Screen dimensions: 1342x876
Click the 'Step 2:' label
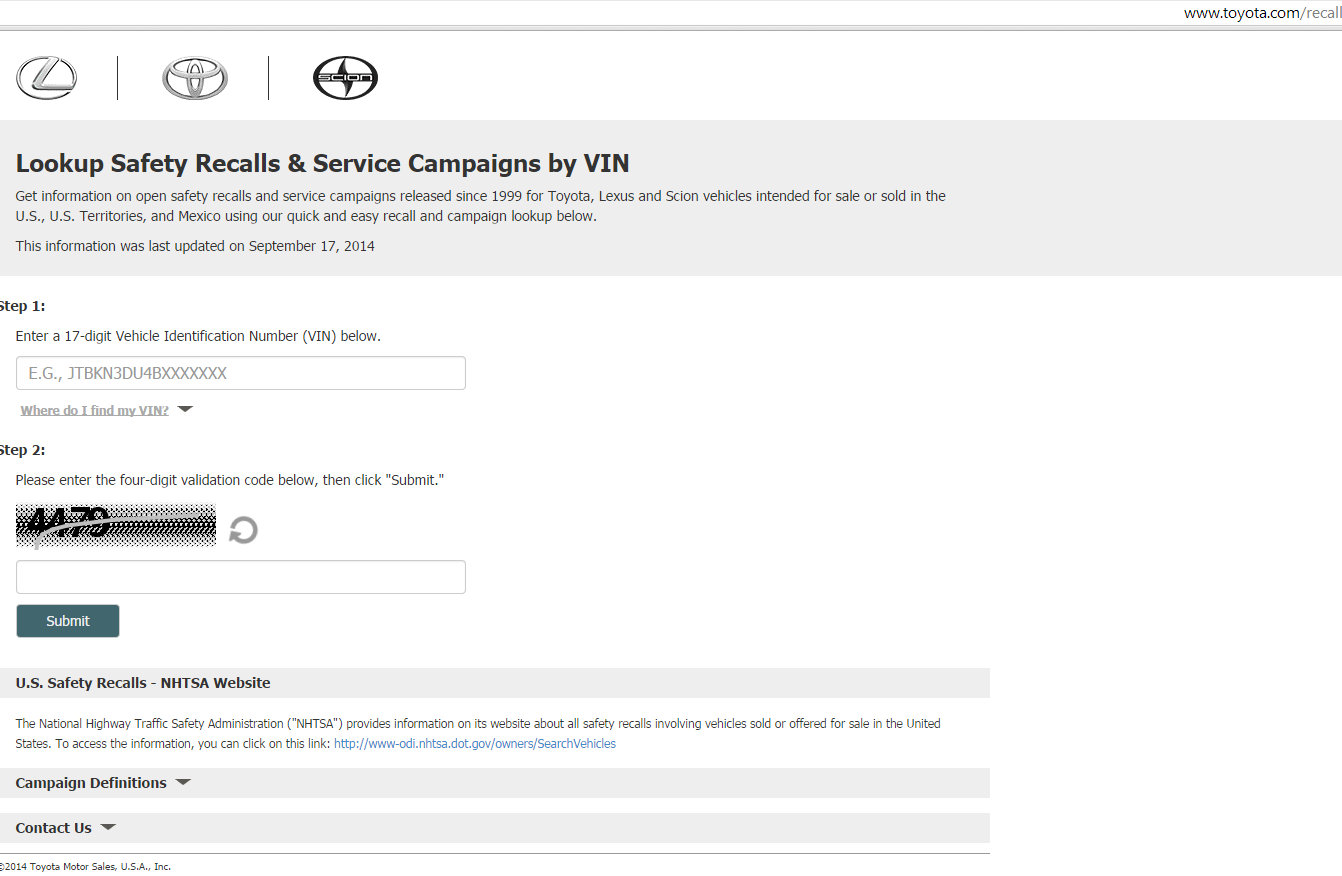pos(23,450)
